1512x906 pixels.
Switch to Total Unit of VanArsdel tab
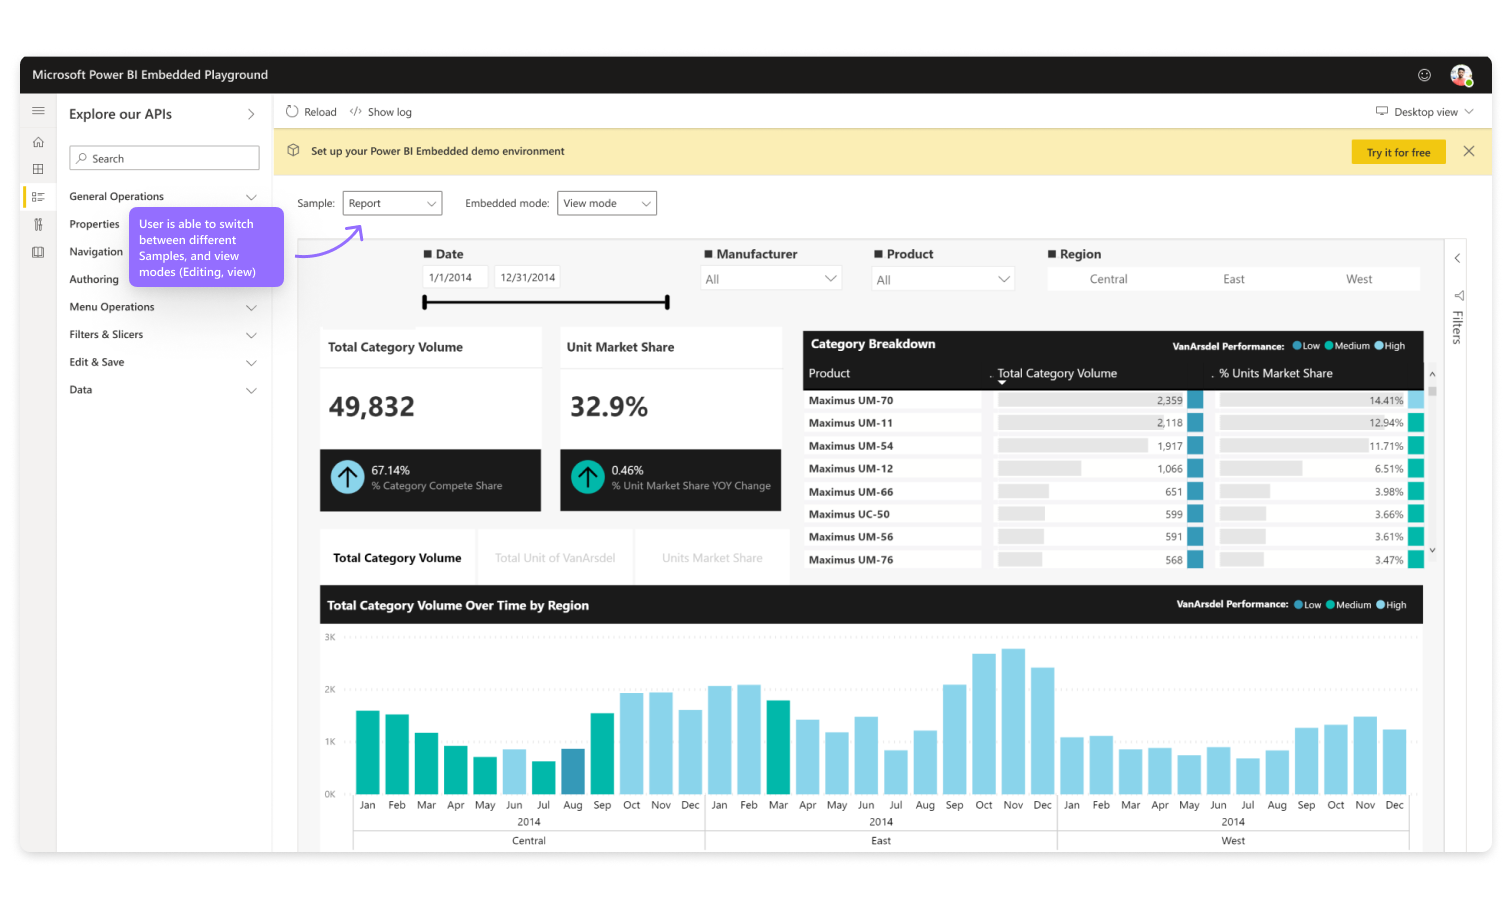tap(555, 558)
